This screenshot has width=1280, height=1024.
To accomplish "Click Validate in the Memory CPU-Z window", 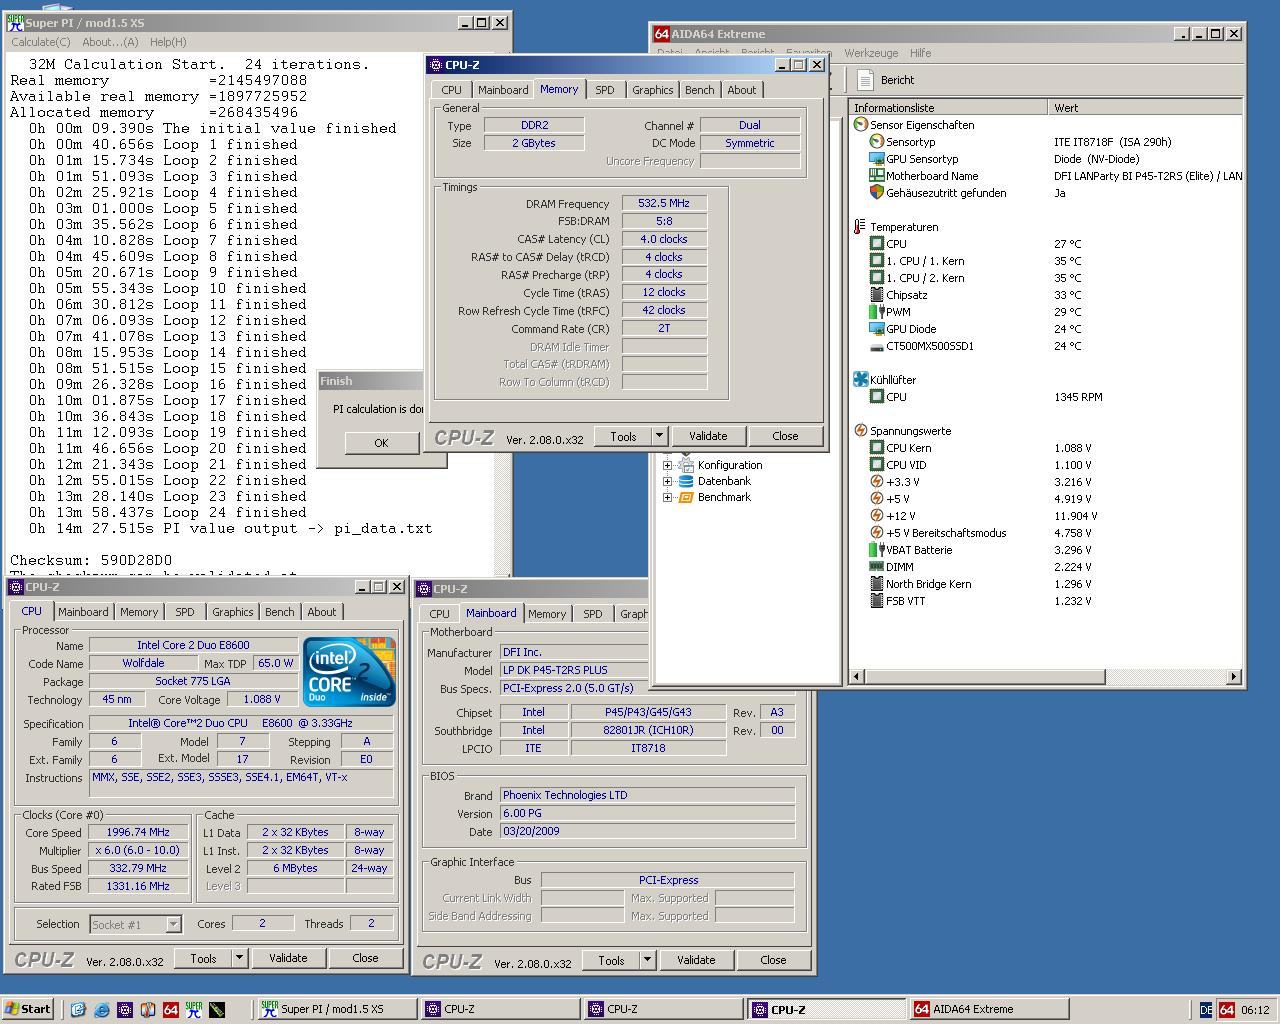I will 708,436.
